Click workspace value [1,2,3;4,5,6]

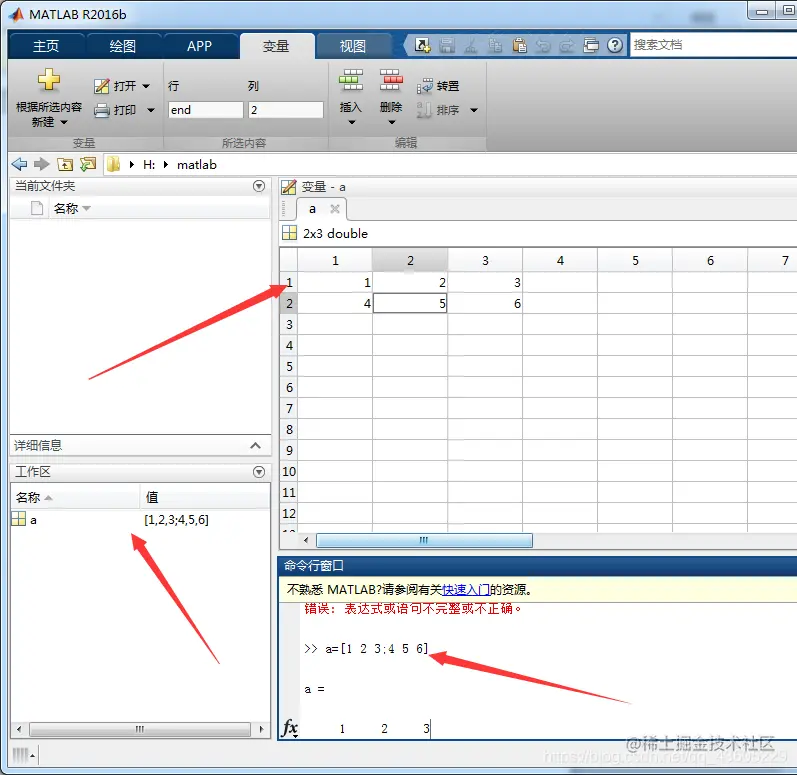click(176, 519)
